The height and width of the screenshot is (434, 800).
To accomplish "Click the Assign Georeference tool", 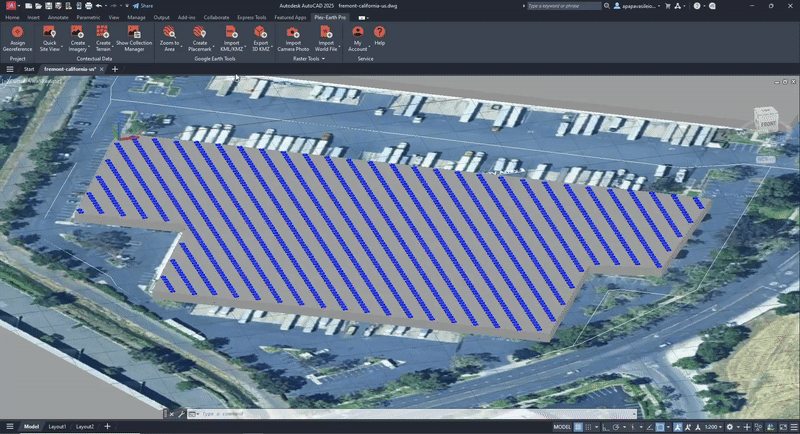I will (17, 38).
